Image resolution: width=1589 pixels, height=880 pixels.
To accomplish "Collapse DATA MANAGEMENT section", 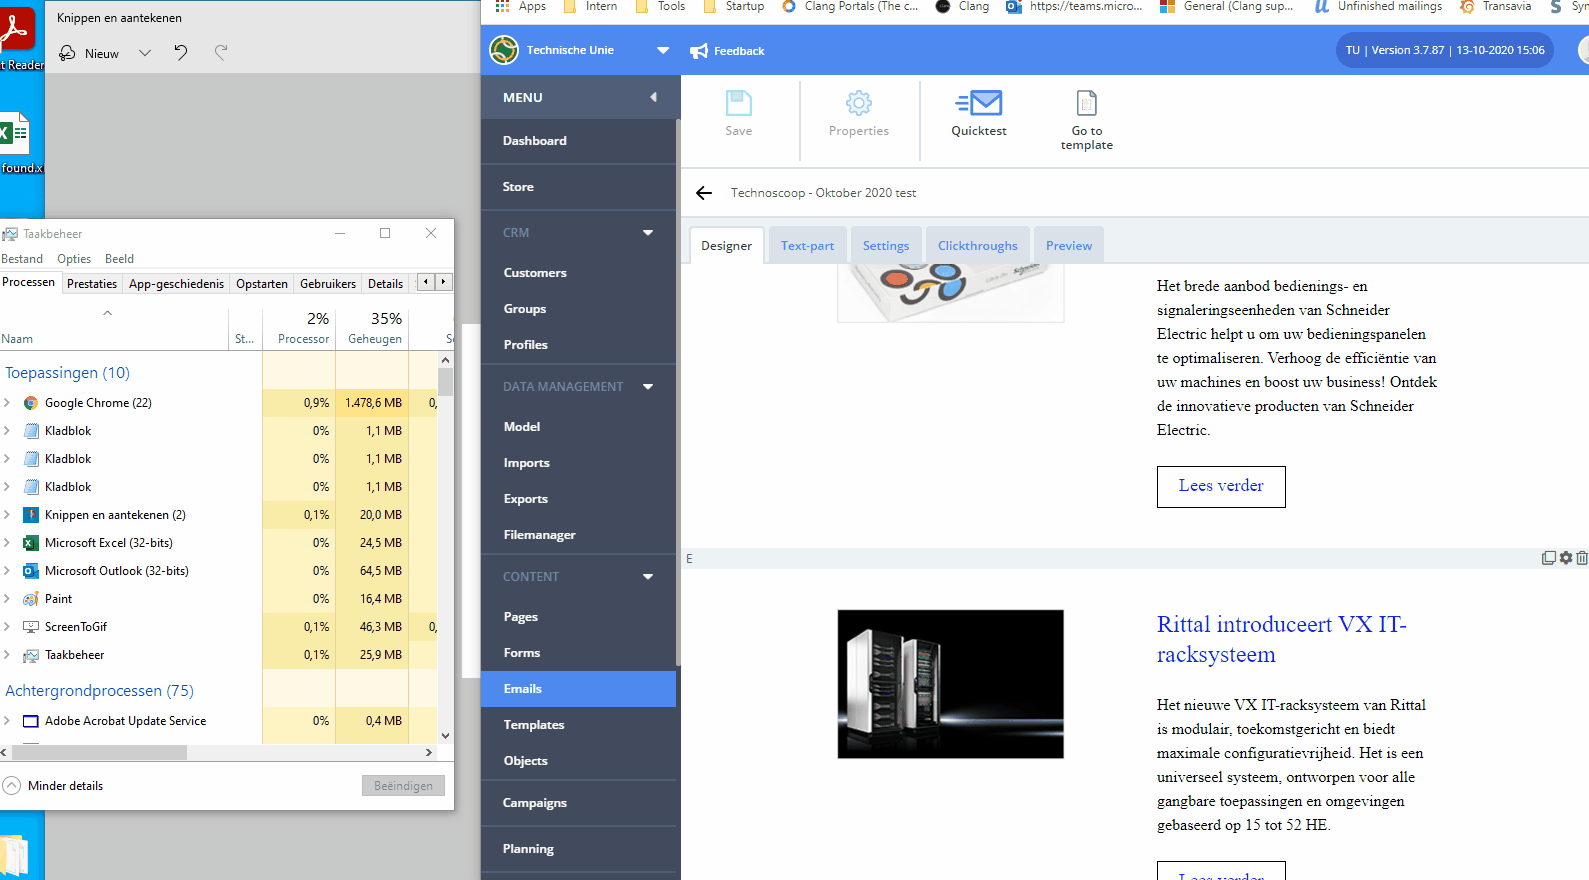I will coord(648,387).
